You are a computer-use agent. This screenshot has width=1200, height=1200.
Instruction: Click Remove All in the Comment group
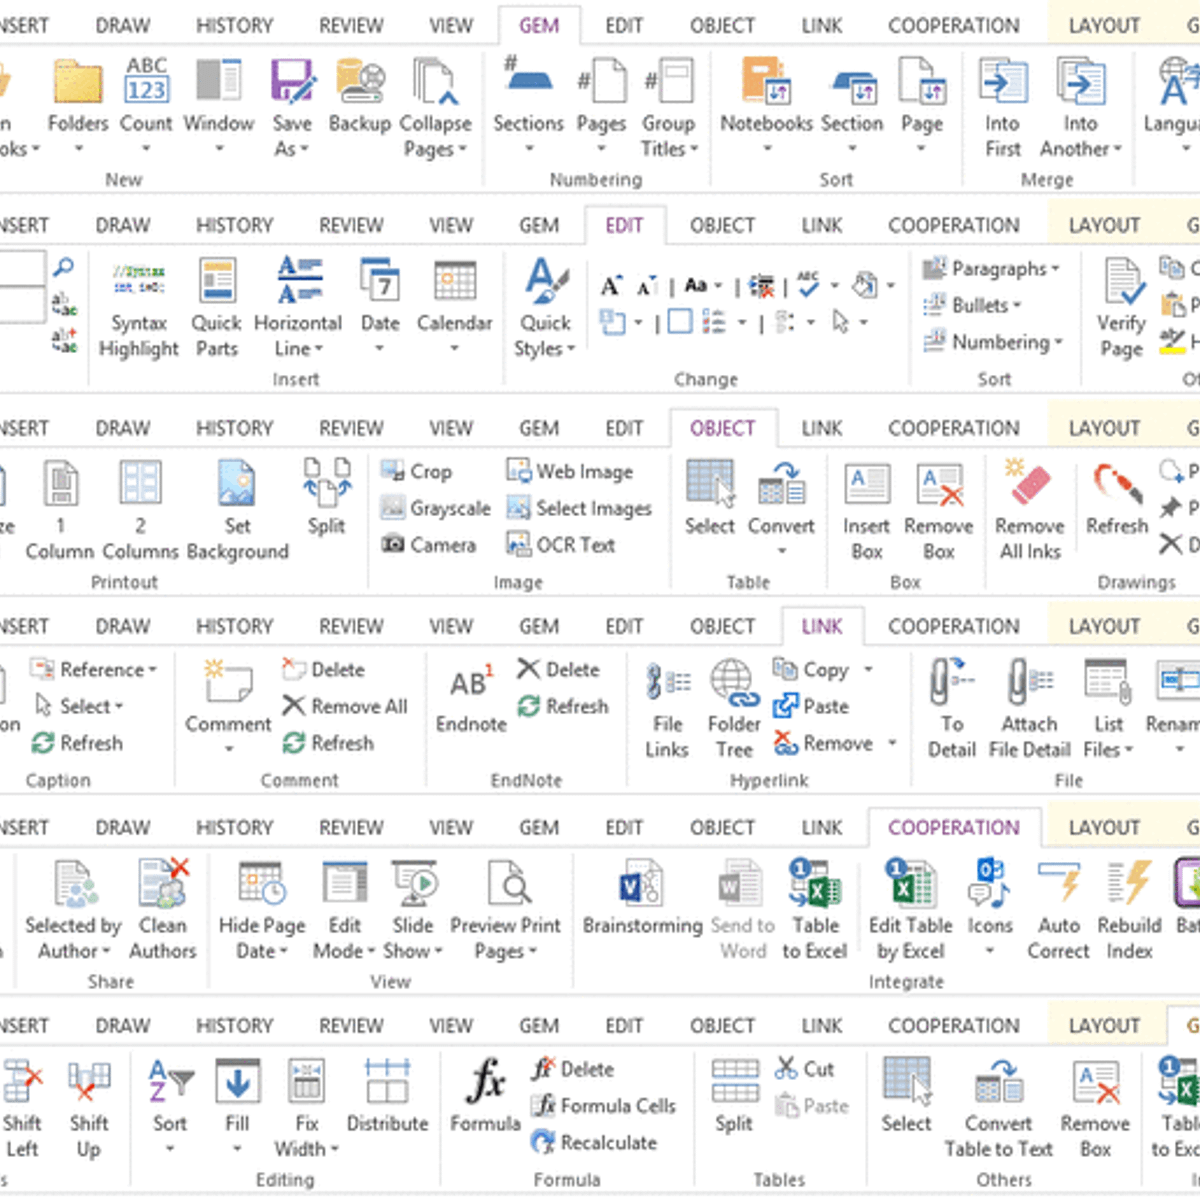tap(345, 706)
